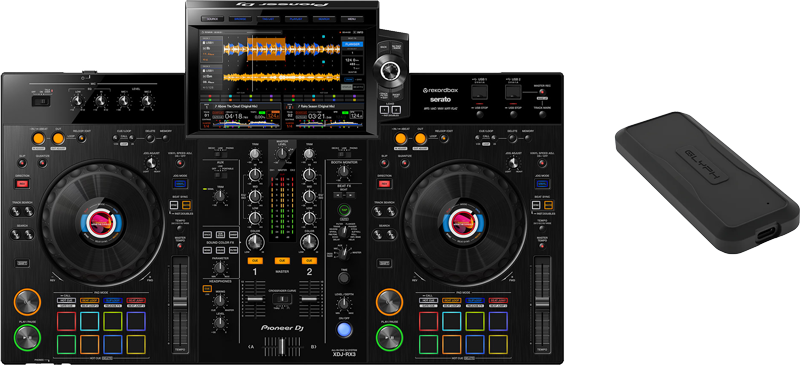The height and width of the screenshot is (365, 800).
Task: Flip the AUX input selector switch
Action: point(222,174)
